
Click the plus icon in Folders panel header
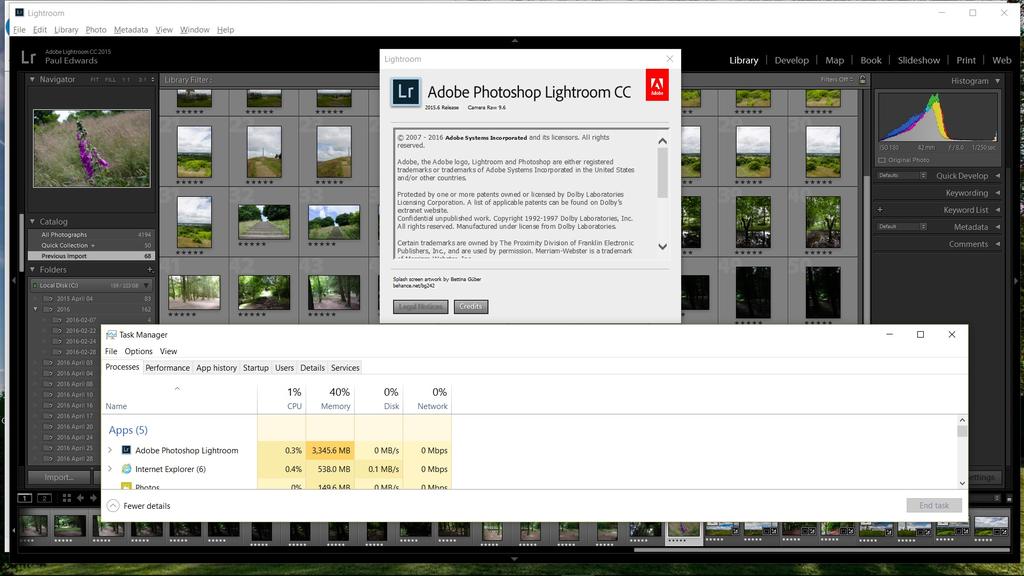(x=149, y=270)
